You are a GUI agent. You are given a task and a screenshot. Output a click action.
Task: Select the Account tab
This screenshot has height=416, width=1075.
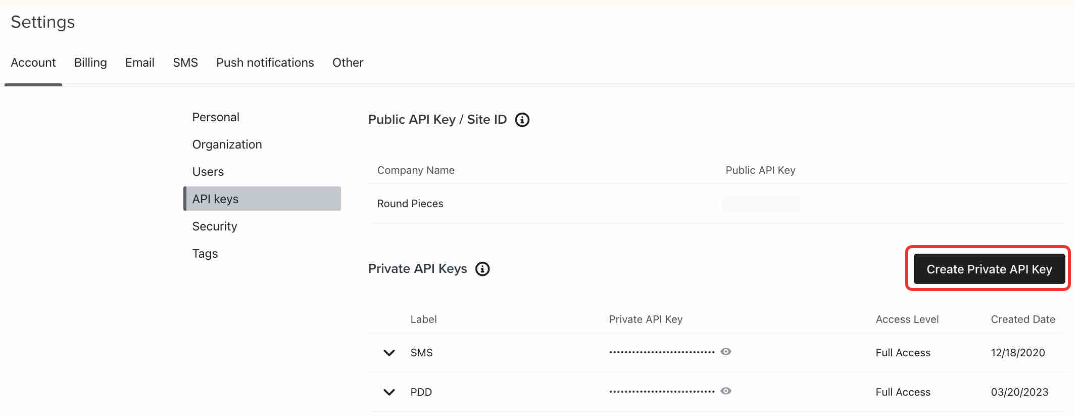pos(33,62)
